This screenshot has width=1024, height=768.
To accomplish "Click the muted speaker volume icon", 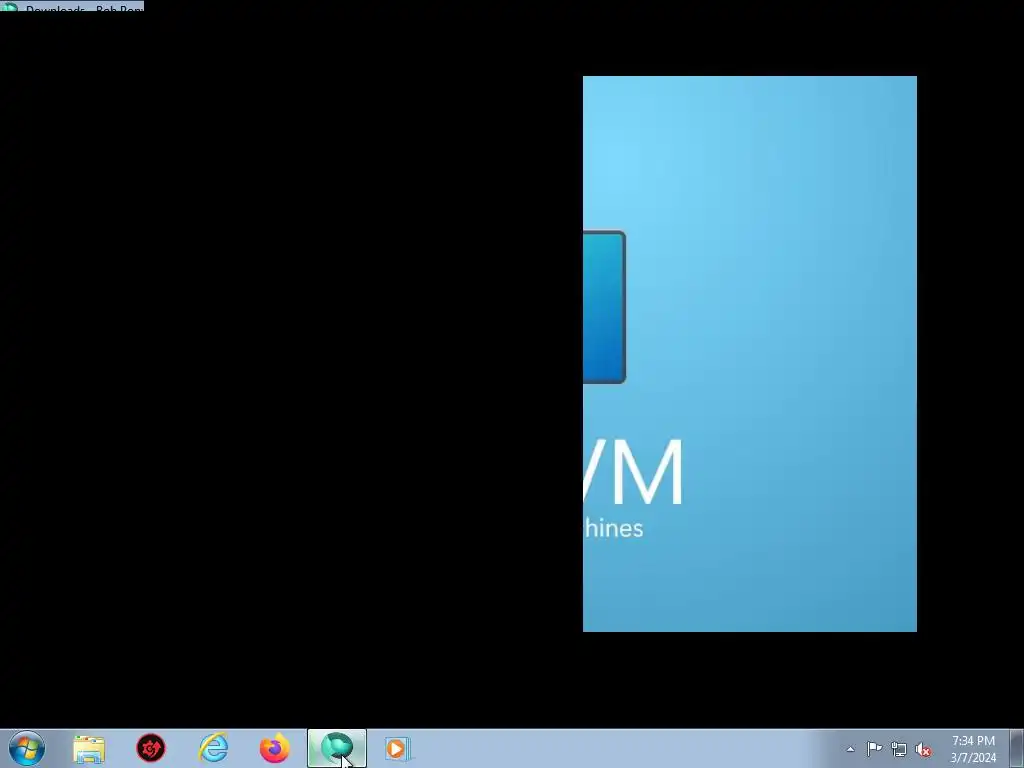I will (x=923, y=750).
